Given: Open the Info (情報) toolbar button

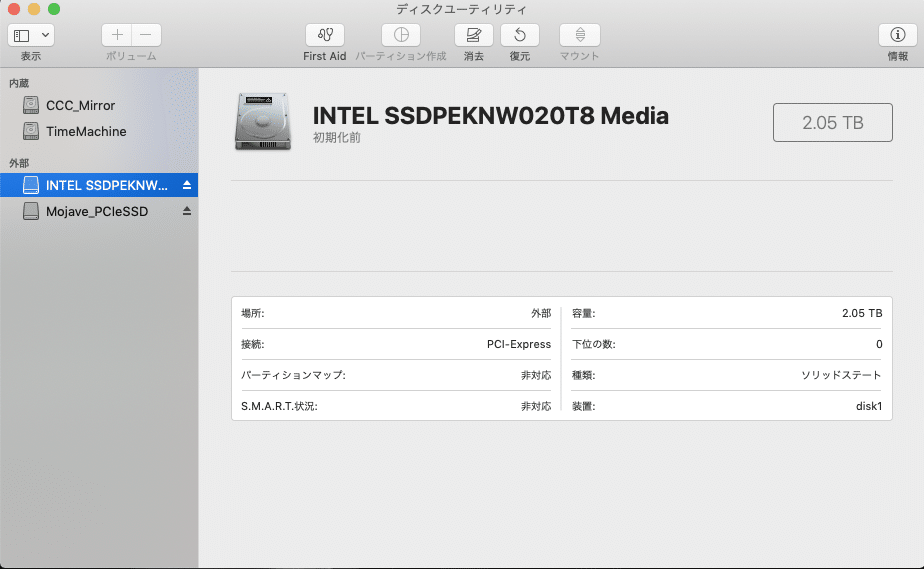Looking at the screenshot, I should 897,35.
